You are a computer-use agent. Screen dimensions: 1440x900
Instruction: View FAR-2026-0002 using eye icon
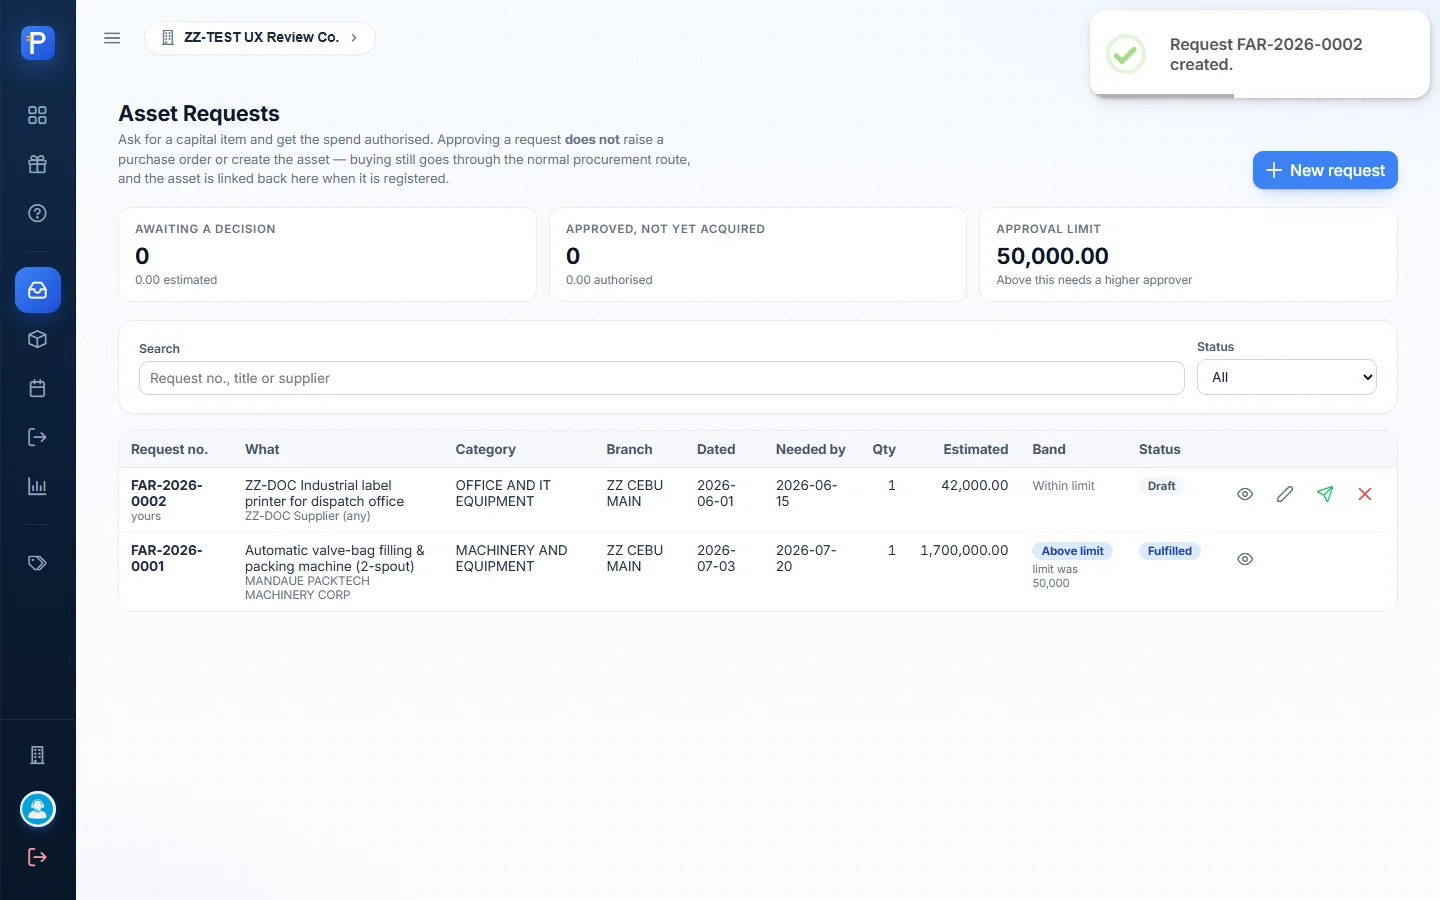[1245, 494]
